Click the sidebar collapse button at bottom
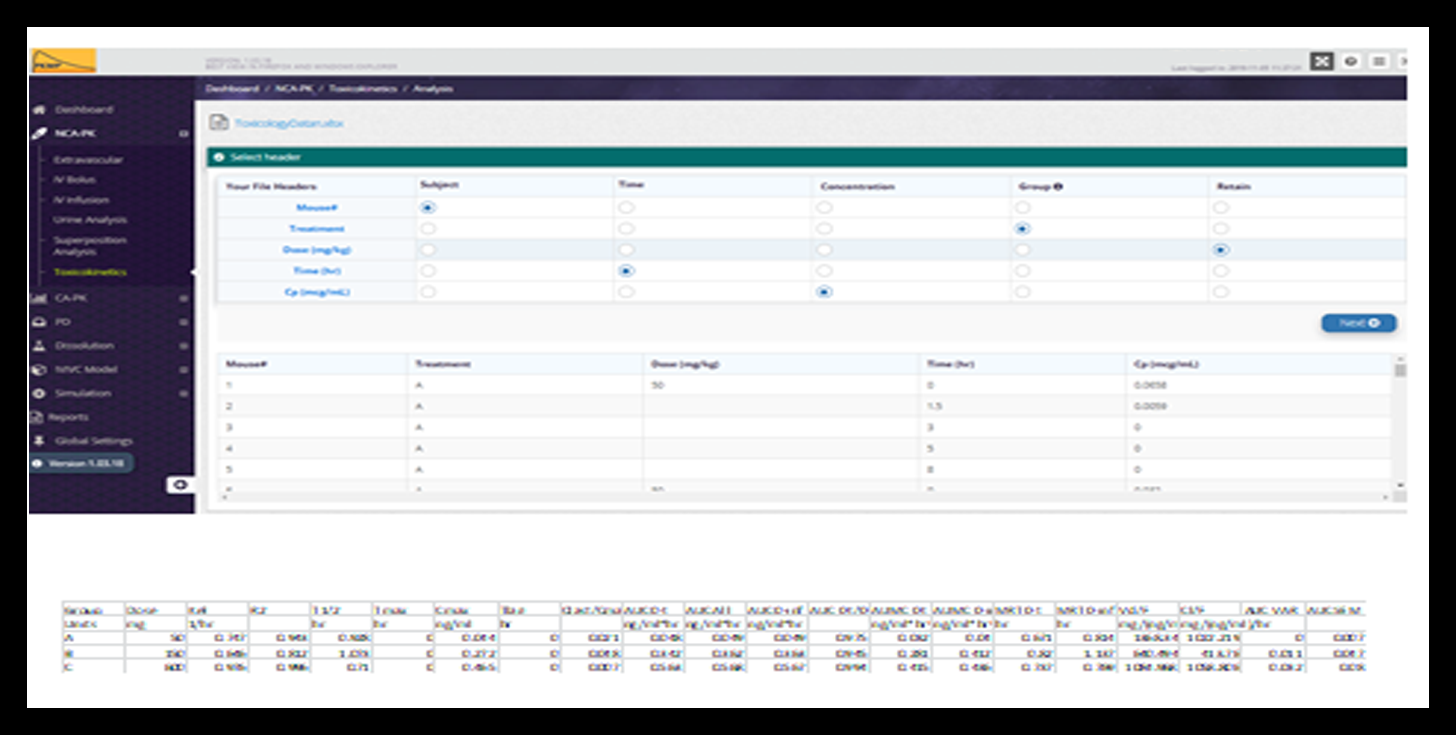1456x735 pixels. [x=180, y=485]
